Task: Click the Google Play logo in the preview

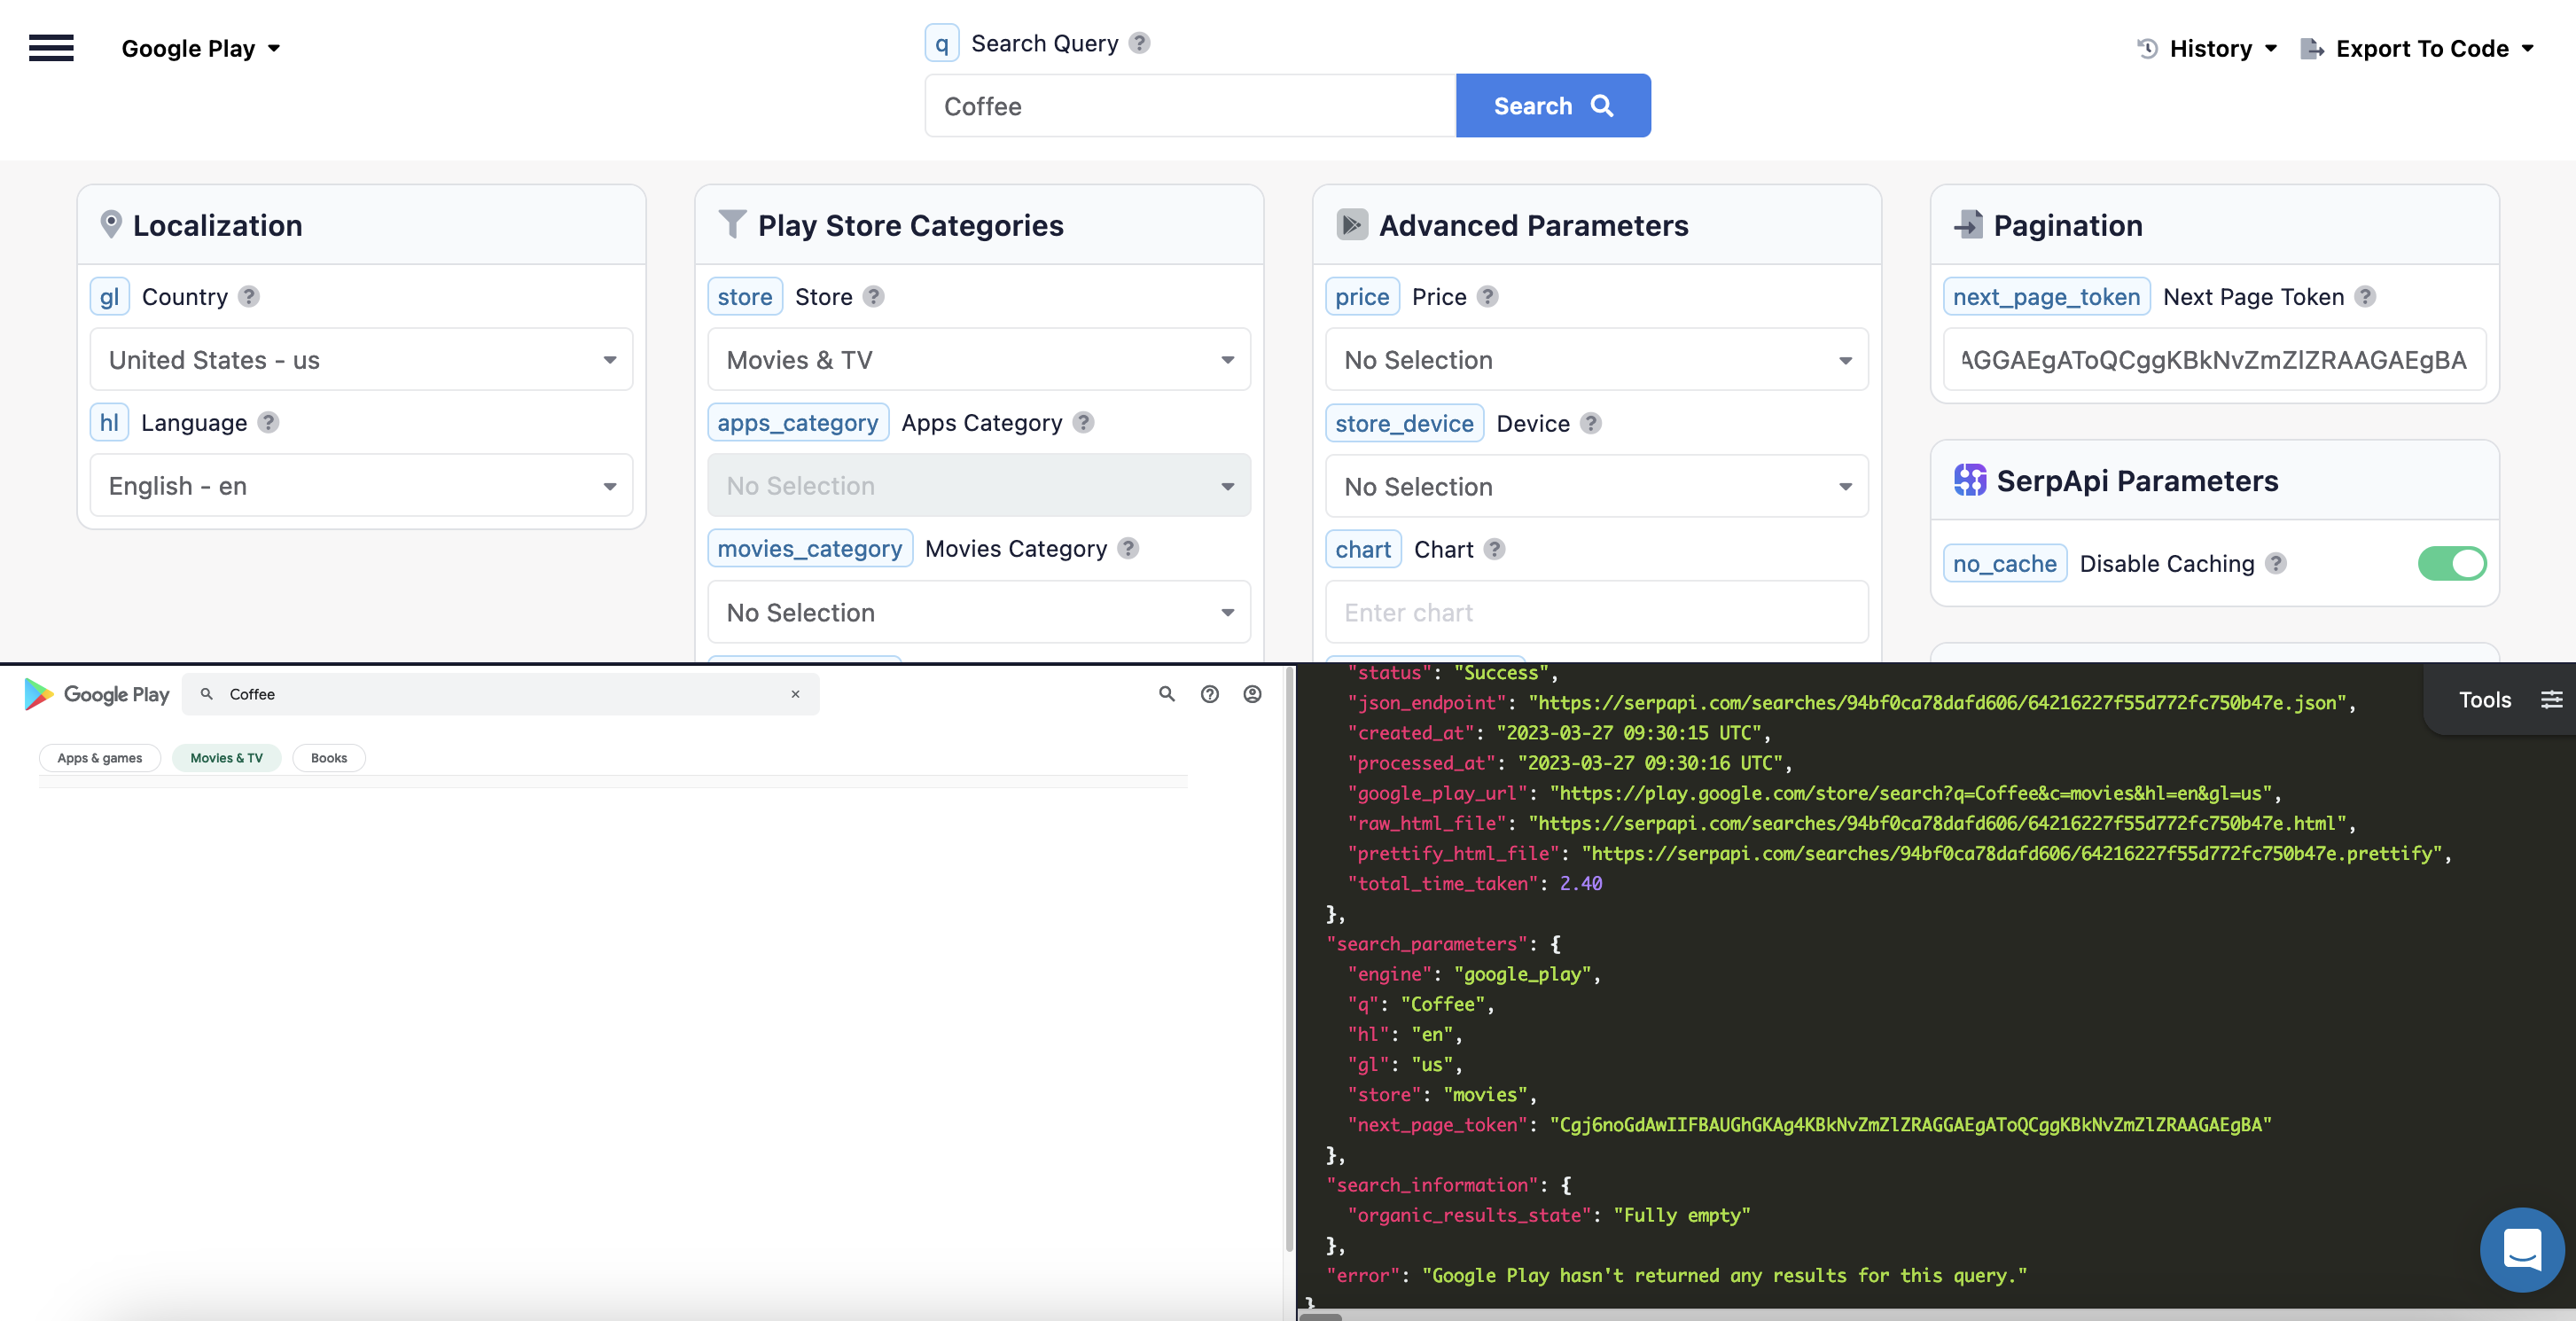Action: (x=97, y=693)
